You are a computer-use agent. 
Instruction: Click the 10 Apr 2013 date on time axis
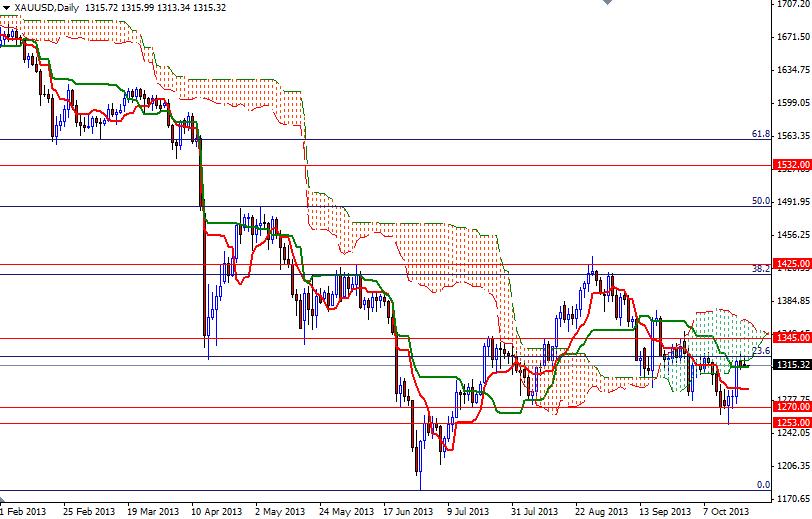[216, 511]
